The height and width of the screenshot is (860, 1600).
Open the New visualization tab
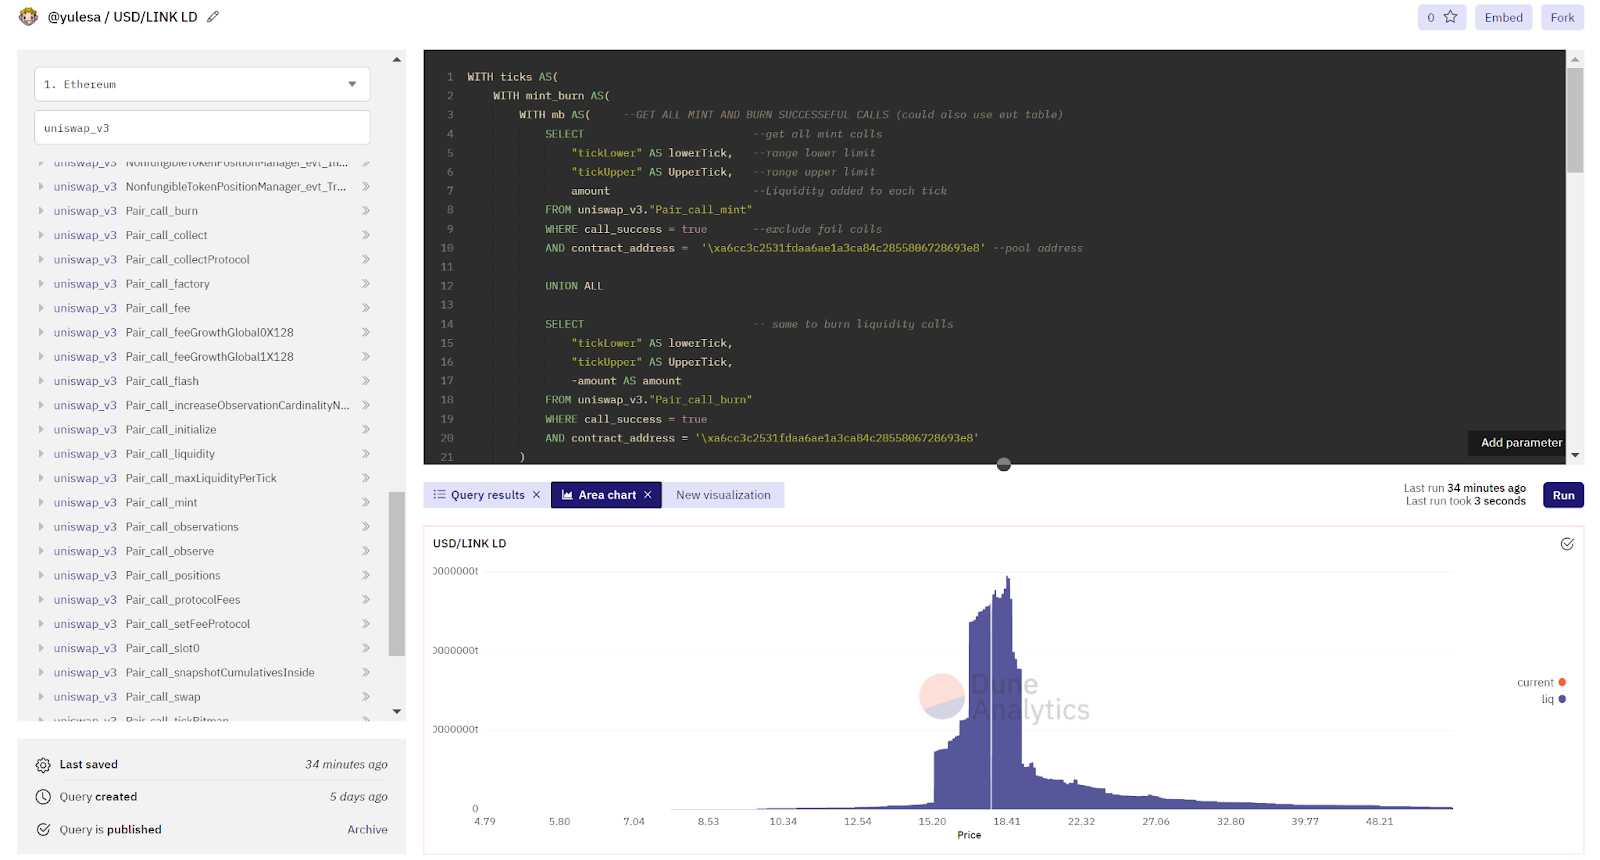pos(723,495)
